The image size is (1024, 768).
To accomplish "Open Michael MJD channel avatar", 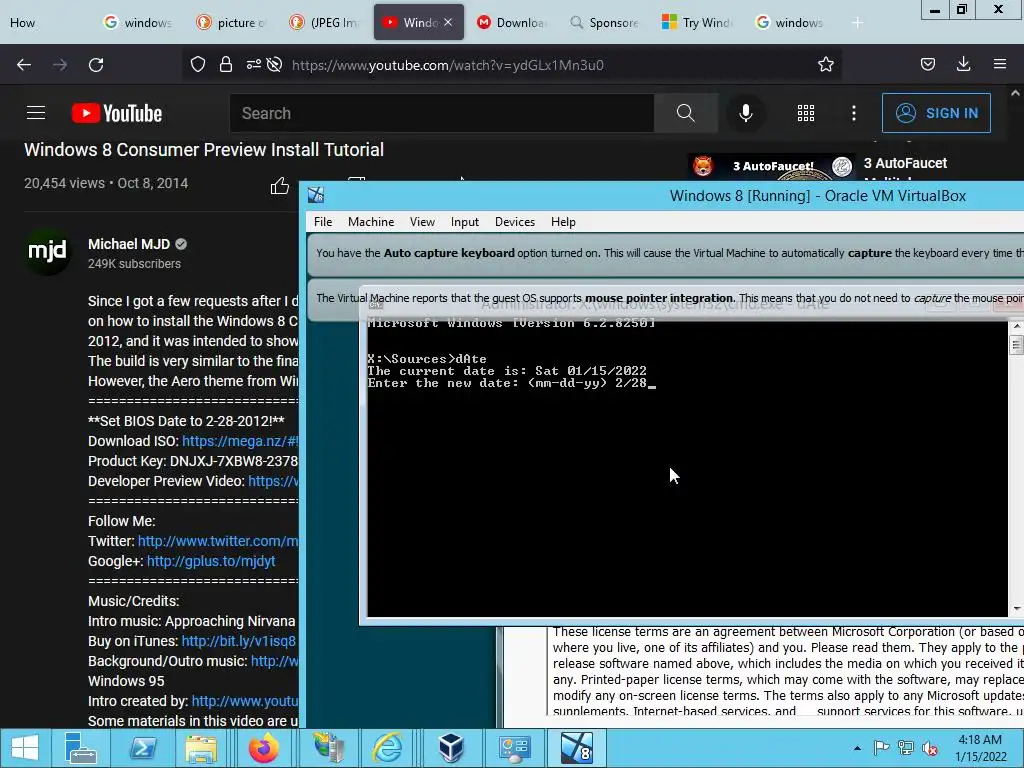I will pyautogui.click(x=47, y=251).
